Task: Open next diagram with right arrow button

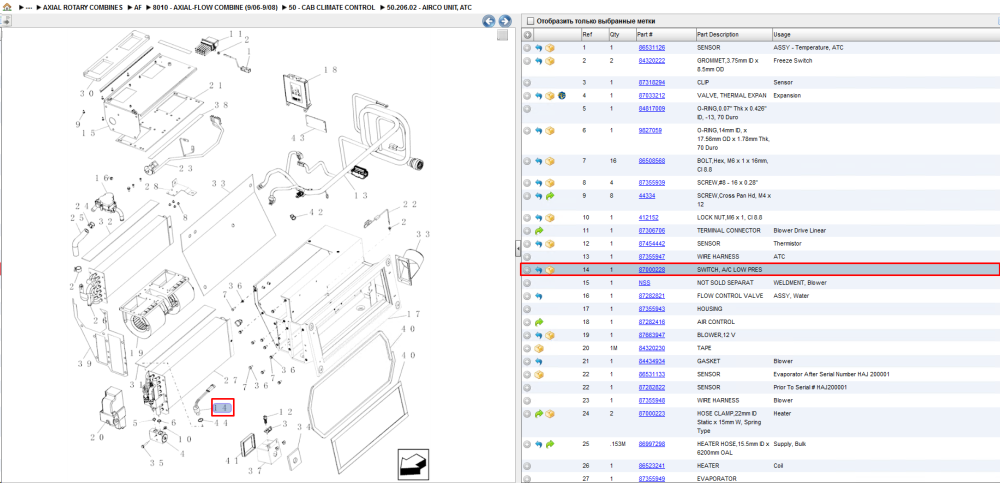Action: pos(504,21)
